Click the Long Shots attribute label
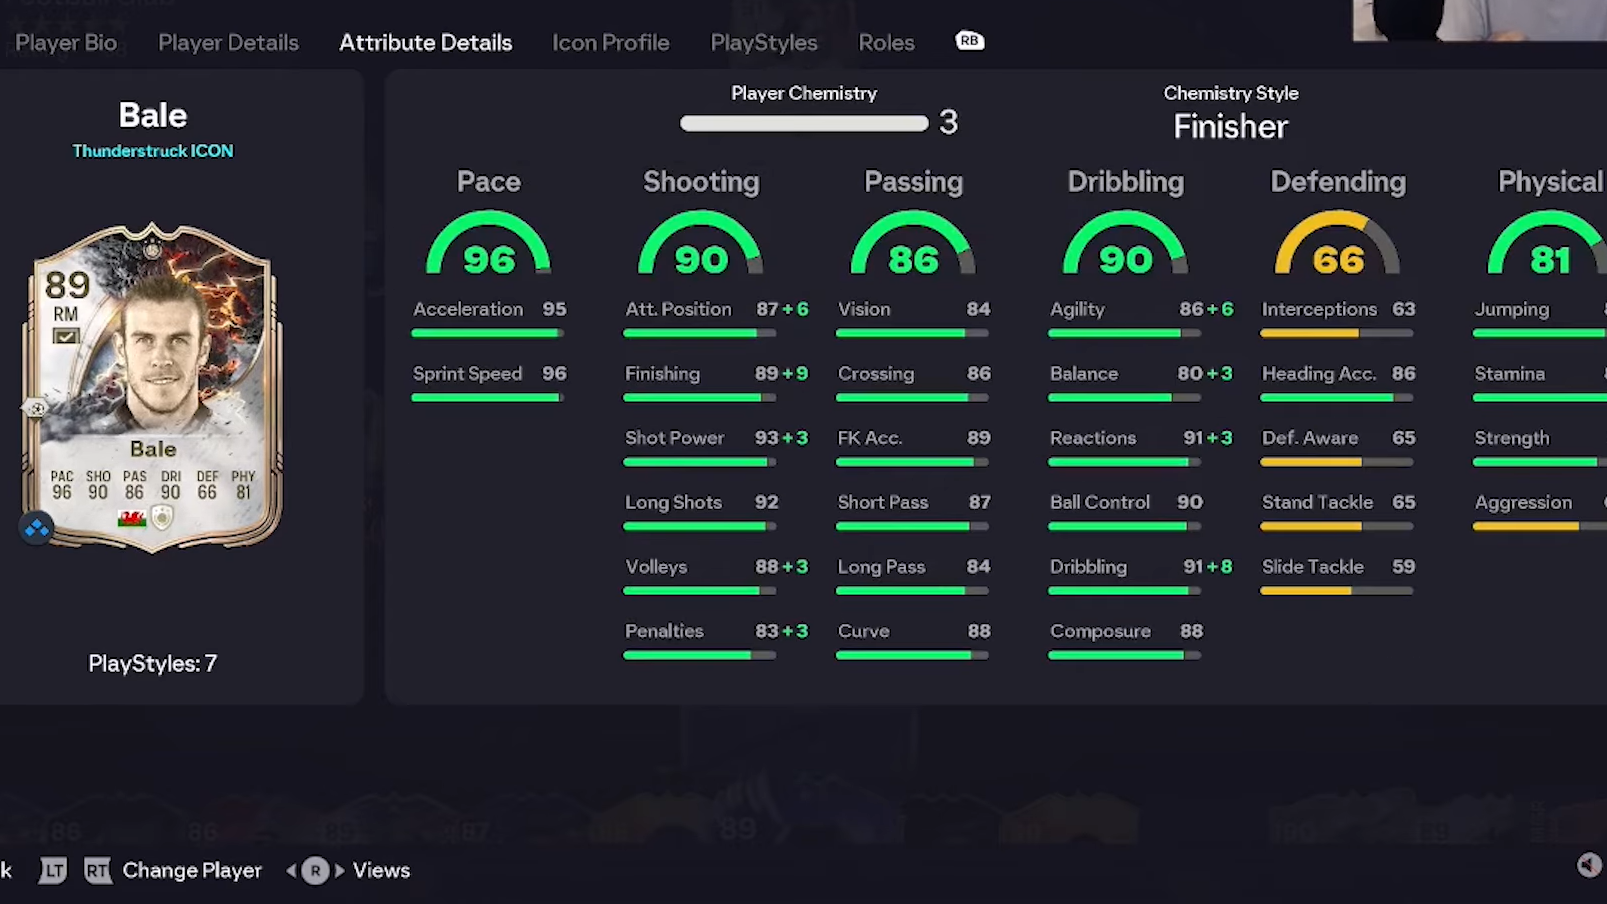The width and height of the screenshot is (1607, 904). 673,503
